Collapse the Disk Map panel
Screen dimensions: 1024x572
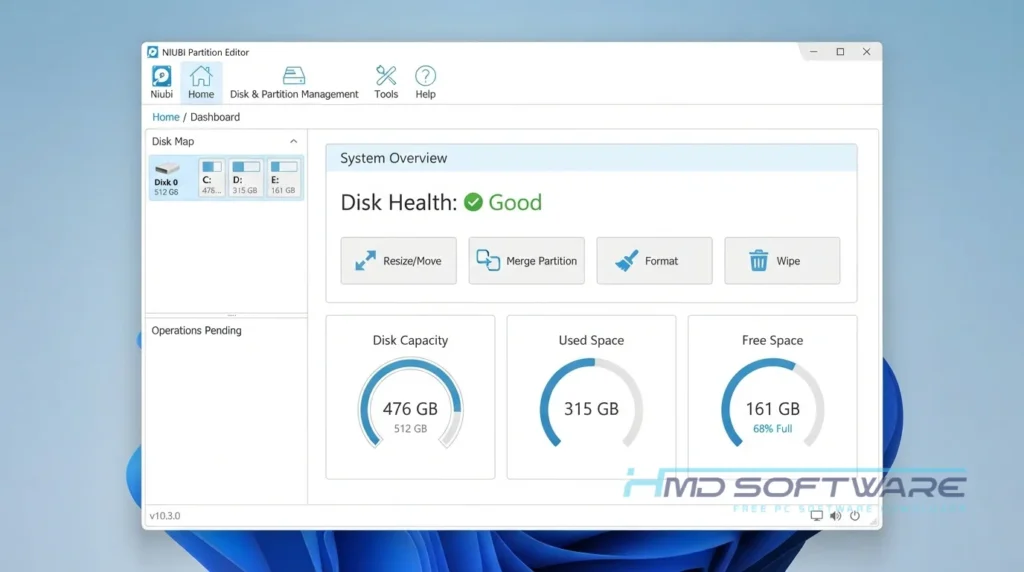point(293,141)
